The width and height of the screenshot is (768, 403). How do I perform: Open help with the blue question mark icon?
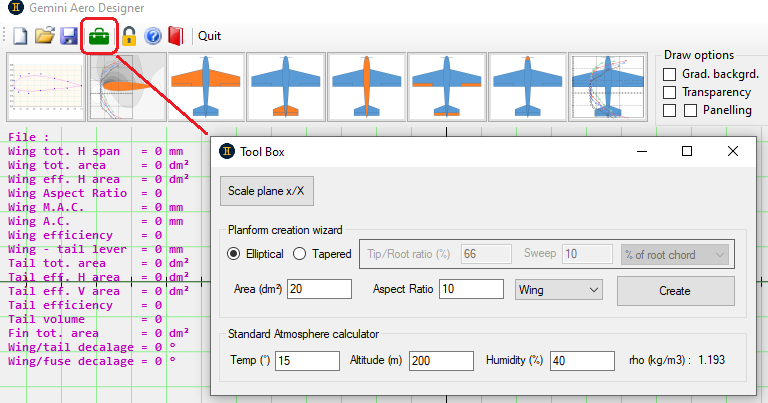153,36
